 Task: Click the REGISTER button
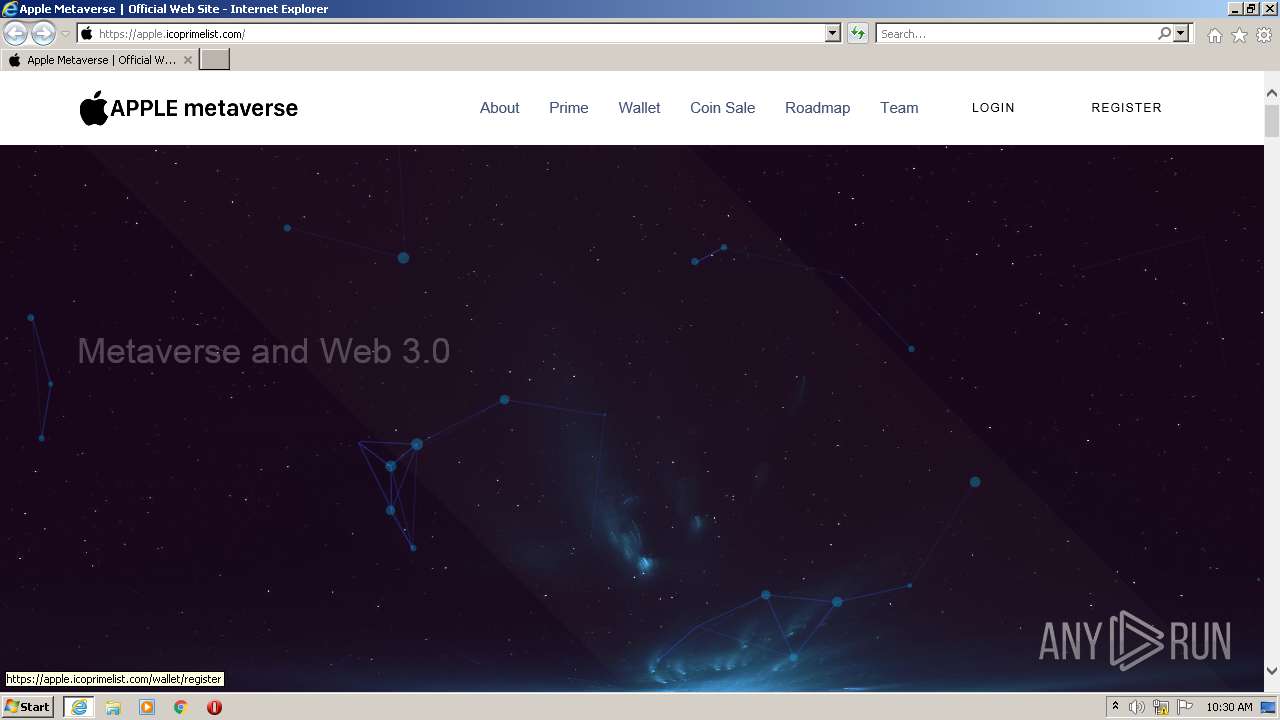tap(1126, 108)
